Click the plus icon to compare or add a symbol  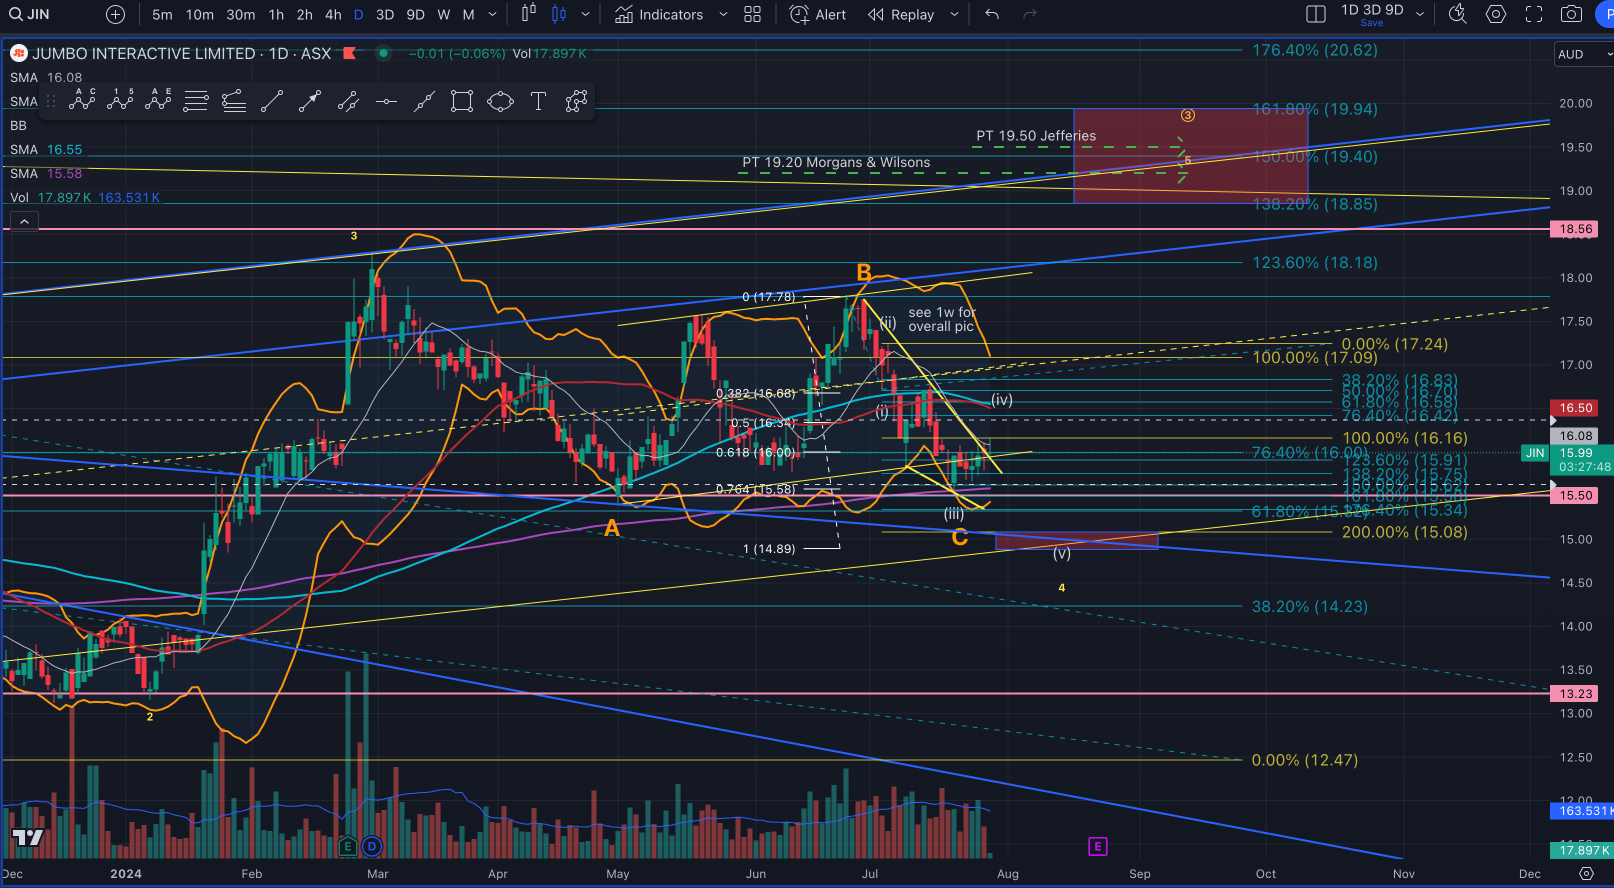pos(116,14)
